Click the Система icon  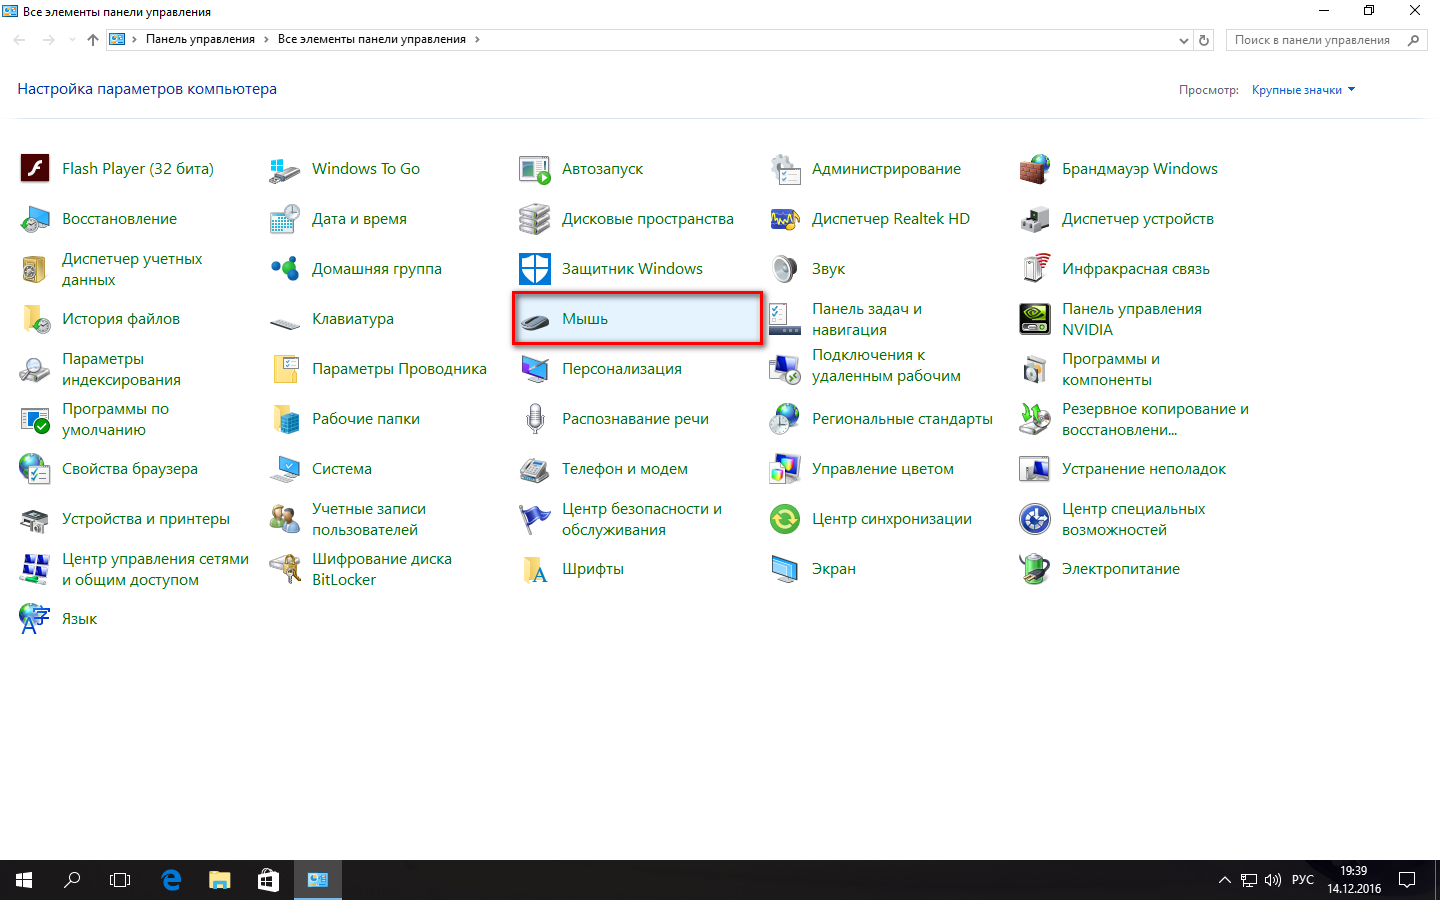click(285, 469)
